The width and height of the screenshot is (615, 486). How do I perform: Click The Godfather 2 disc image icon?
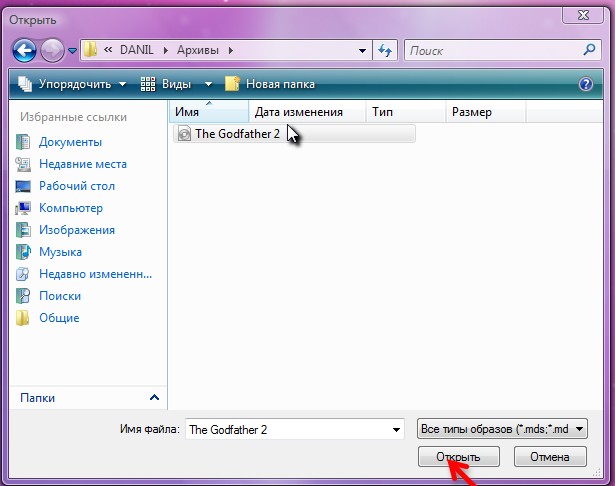tap(184, 134)
